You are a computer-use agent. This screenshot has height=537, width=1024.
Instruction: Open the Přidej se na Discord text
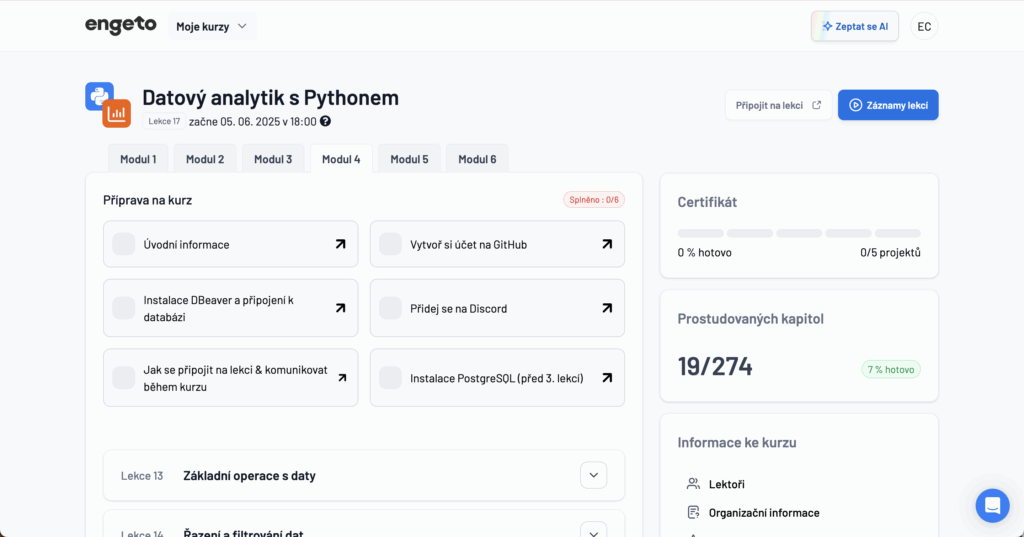pos(458,308)
